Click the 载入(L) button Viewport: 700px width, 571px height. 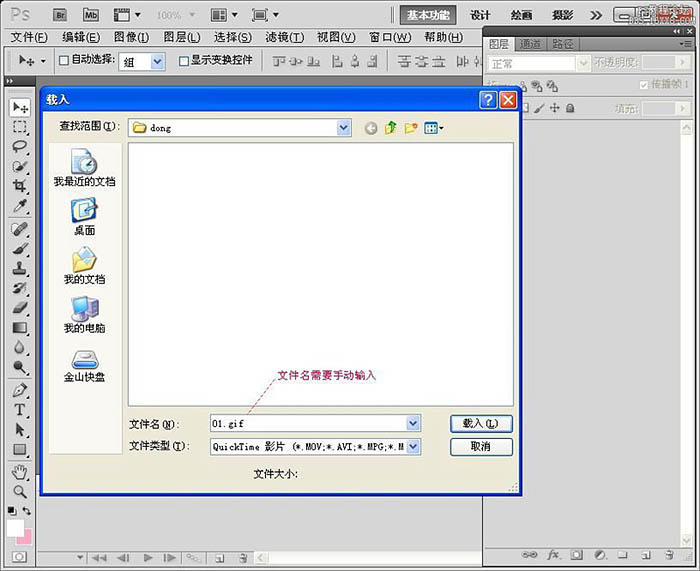pyautogui.click(x=481, y=424)
